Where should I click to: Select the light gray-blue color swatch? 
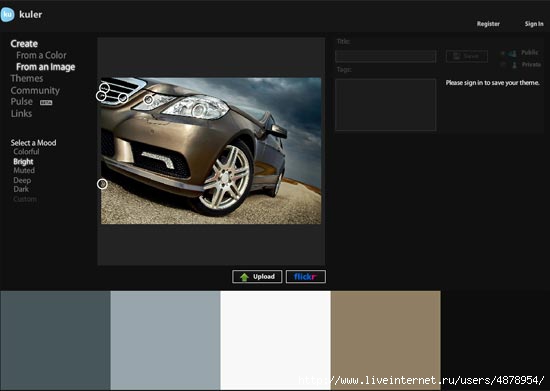pyautogui.click(x=165, y=340)
